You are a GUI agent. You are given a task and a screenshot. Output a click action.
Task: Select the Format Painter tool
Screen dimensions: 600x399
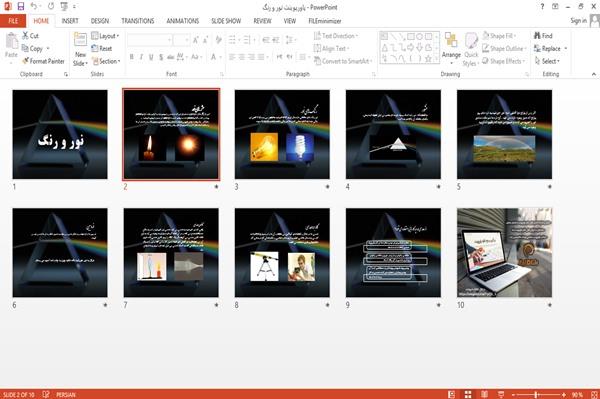(x=43, y=61)
